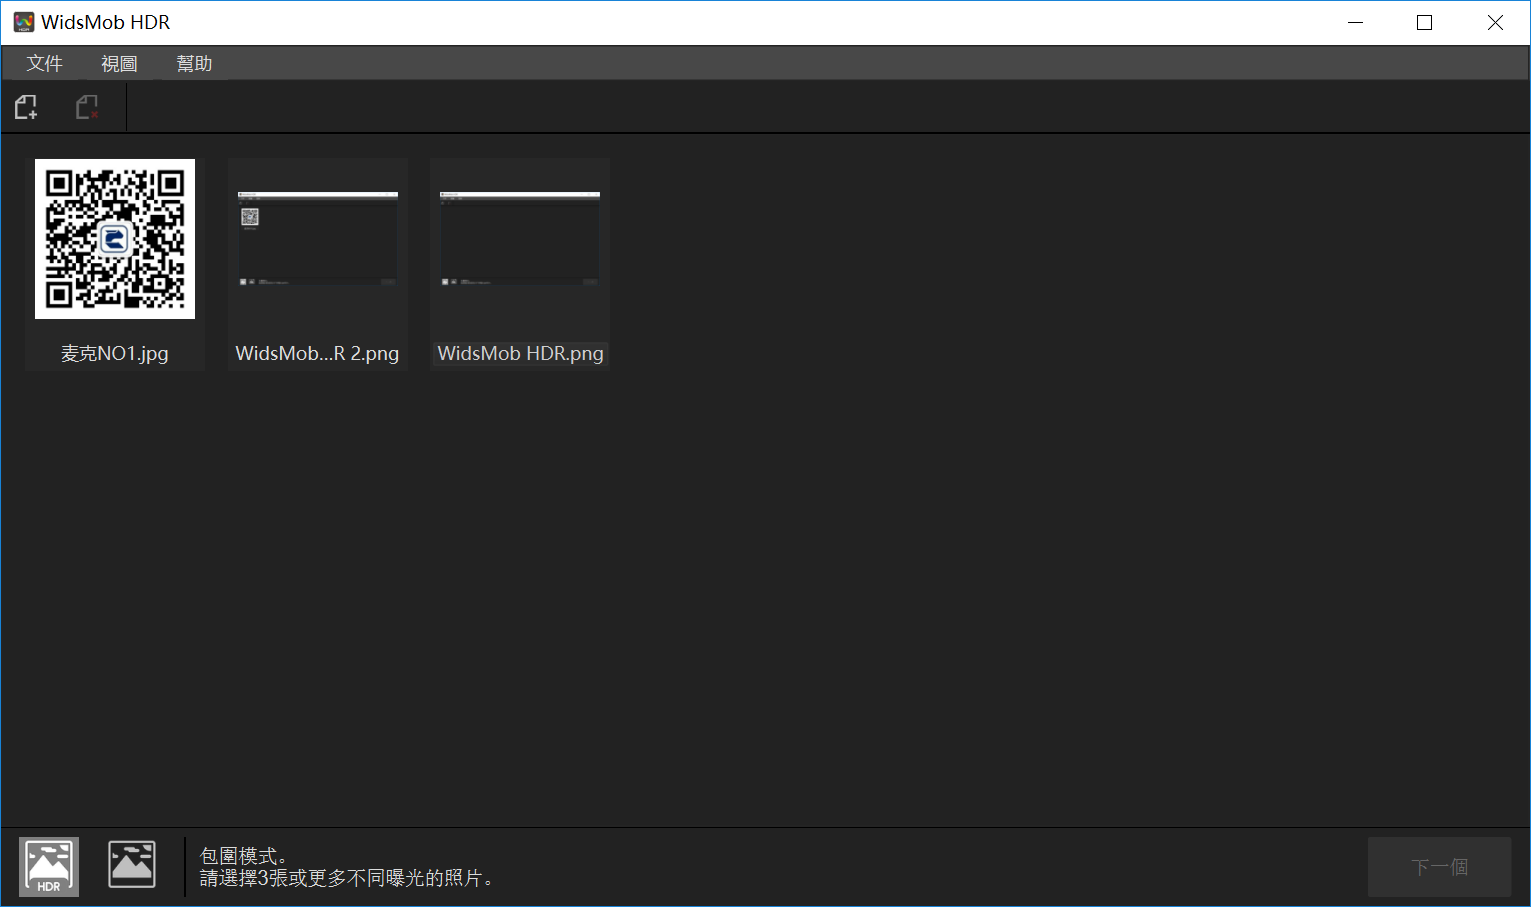Minimize the WidsMob HDR window
1531x907 pixels.
[1356, 22]
